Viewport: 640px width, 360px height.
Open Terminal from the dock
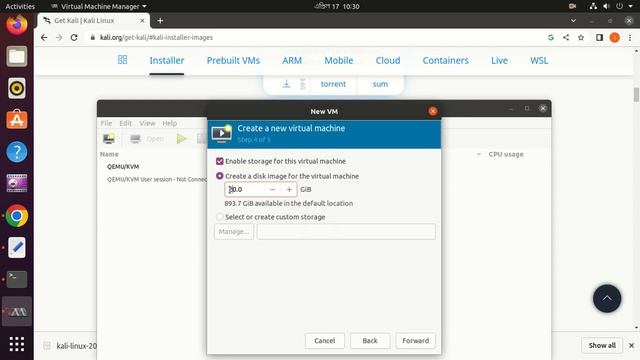17,279
